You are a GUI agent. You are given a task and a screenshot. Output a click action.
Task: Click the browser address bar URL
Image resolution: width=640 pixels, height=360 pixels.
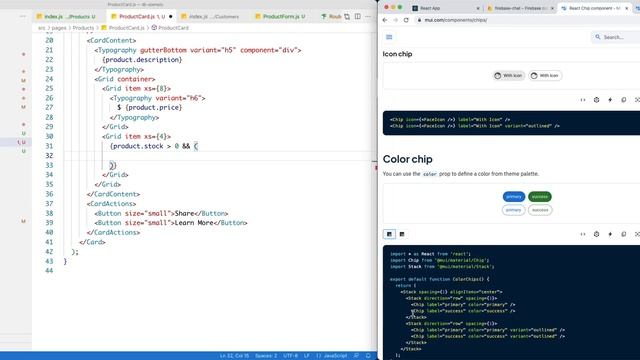click(x=456, y=20)
